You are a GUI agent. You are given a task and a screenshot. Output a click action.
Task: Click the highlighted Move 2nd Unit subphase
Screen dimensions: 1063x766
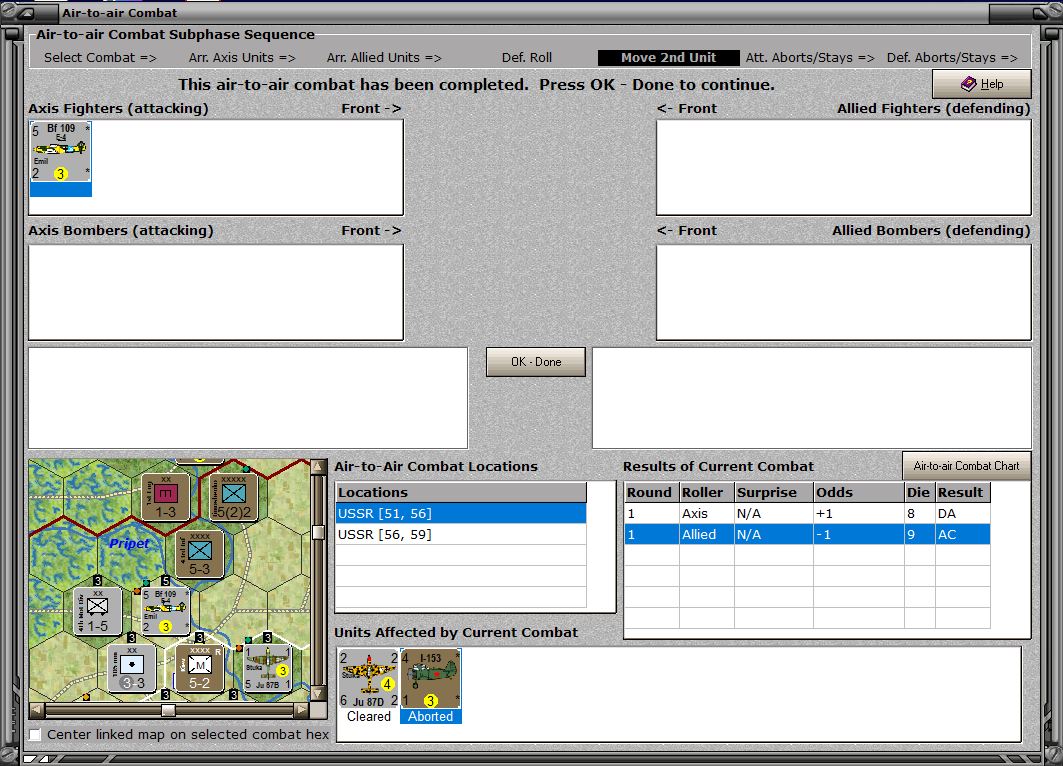click(668, 58)
